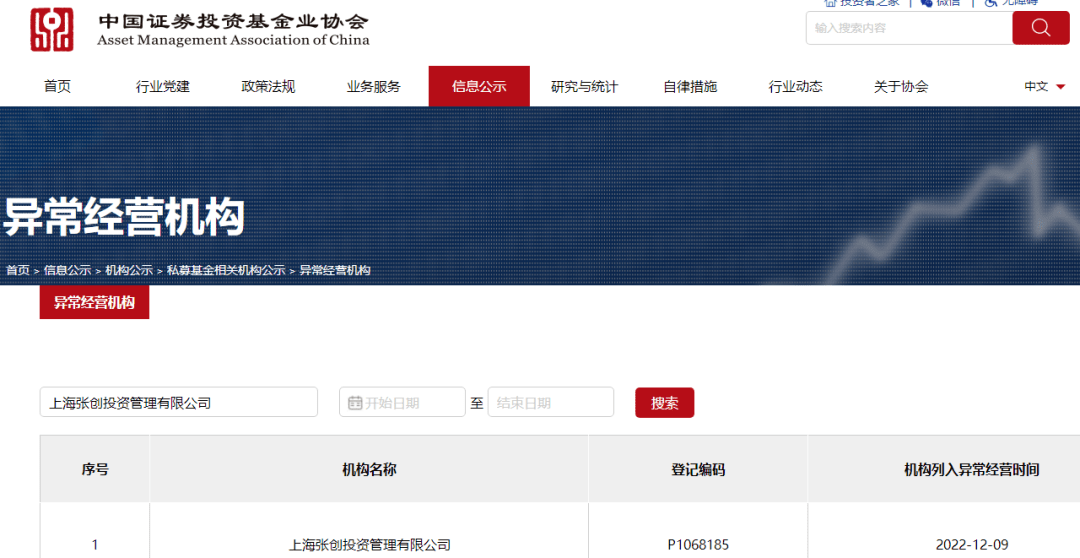Image resolution: width=1080 pixels, height=558 pixels.
Task: Open the 政策法规 menu
Action: pyautogui.click(x=268, y=87)
